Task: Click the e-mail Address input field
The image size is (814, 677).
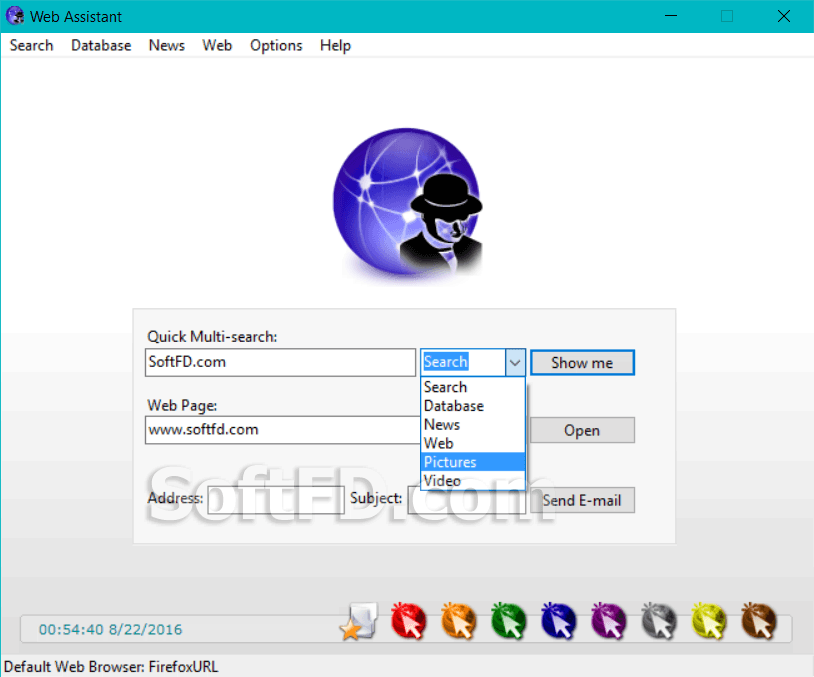Action: (276, 500)
